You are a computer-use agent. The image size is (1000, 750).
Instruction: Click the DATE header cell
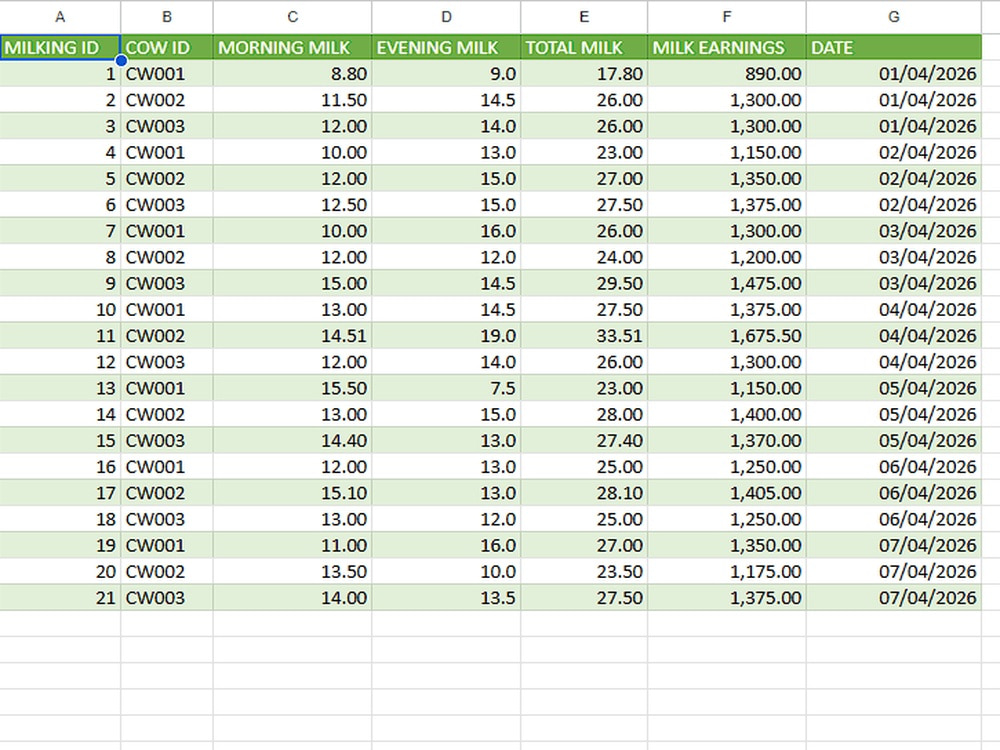[x=893, y=48]
